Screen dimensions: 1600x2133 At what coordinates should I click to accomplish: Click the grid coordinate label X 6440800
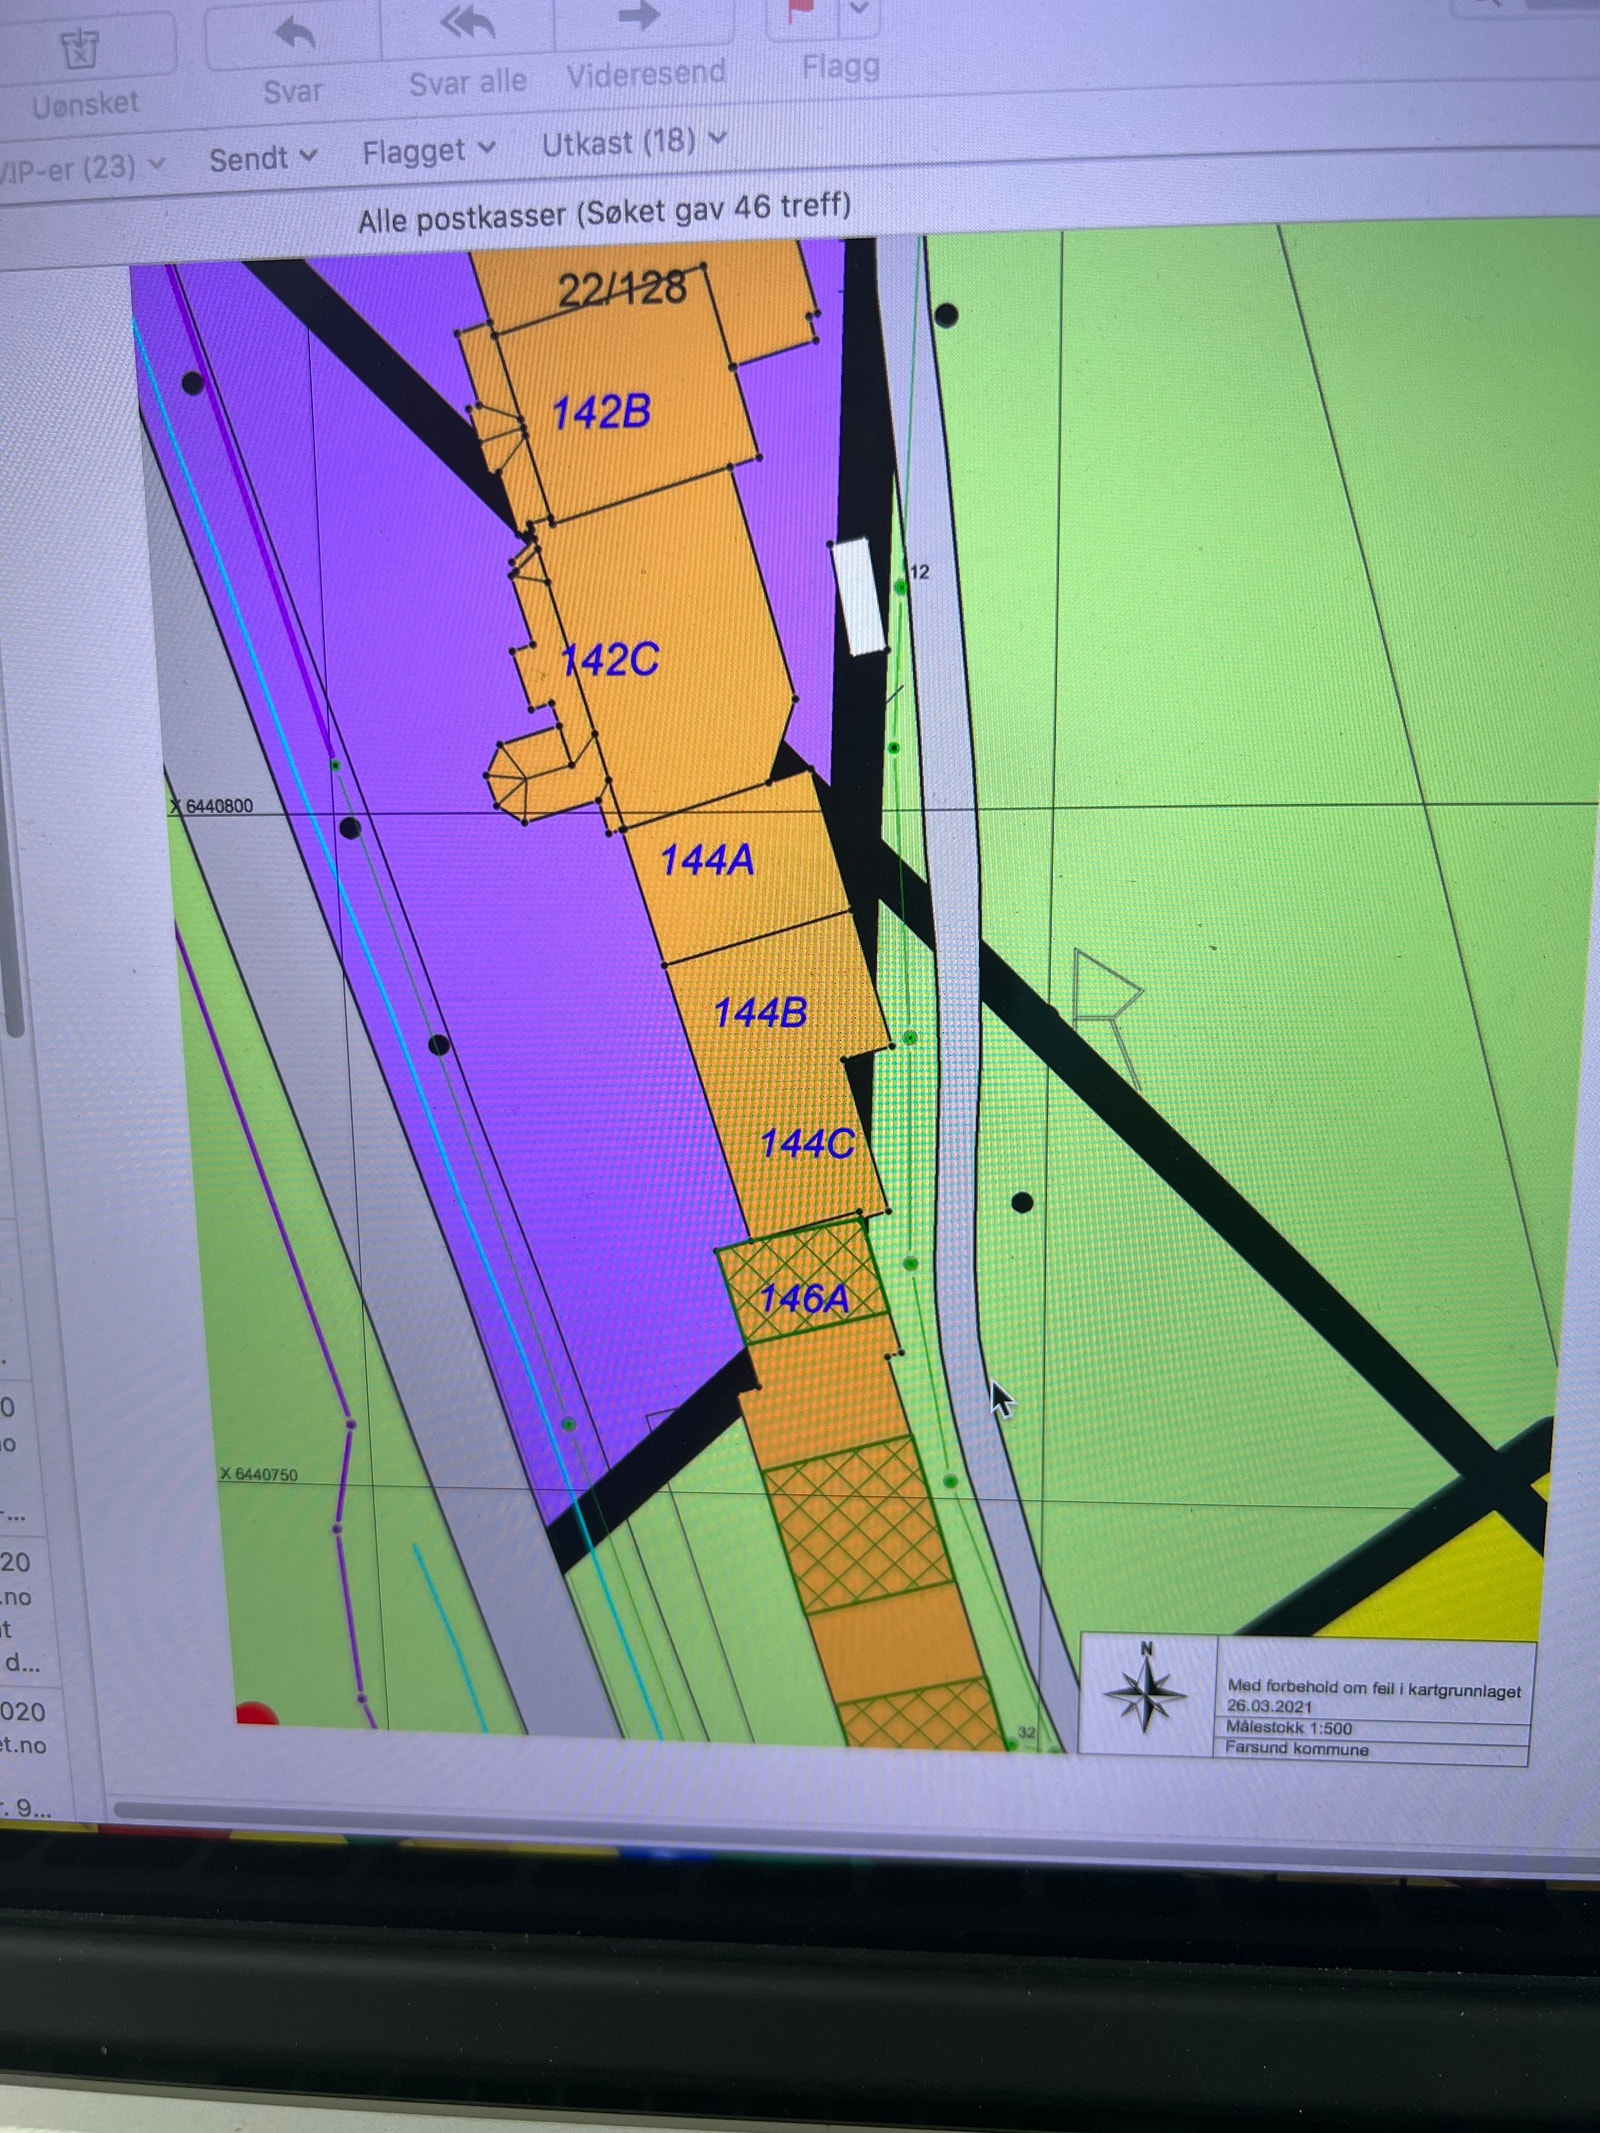tap(211, 806)
